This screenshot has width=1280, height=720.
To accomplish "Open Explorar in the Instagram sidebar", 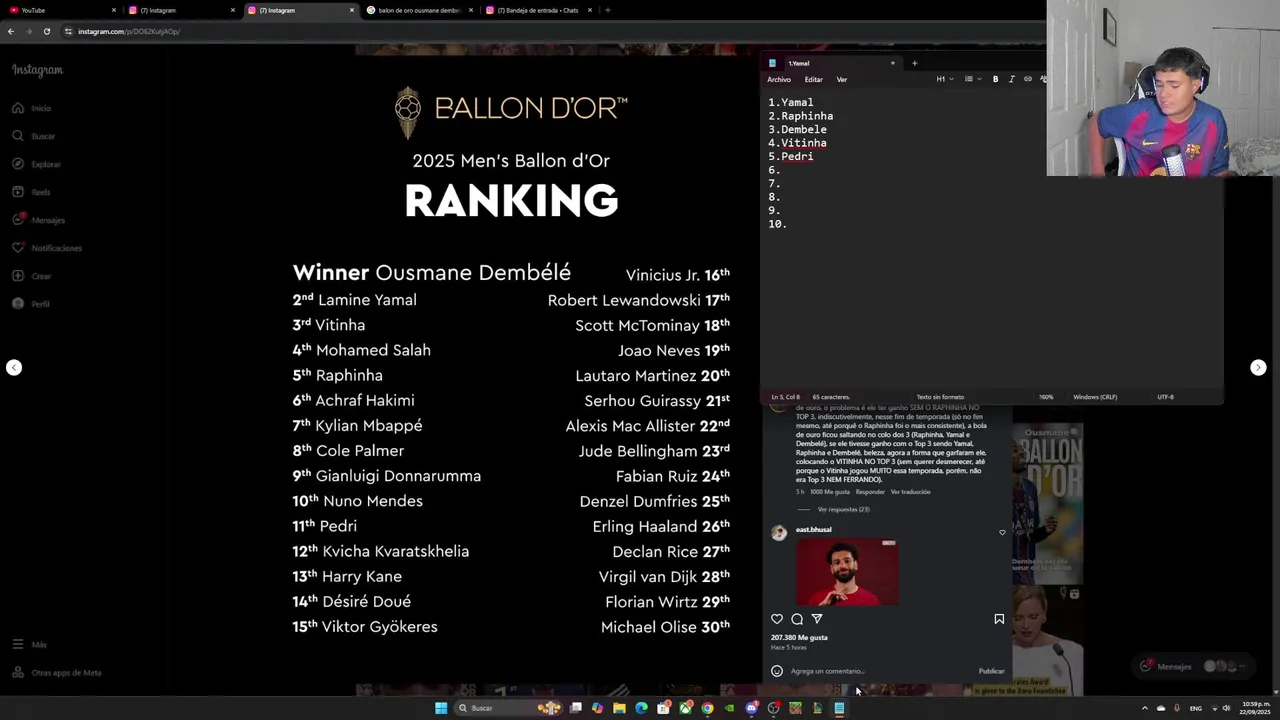I will coord(36,164).
